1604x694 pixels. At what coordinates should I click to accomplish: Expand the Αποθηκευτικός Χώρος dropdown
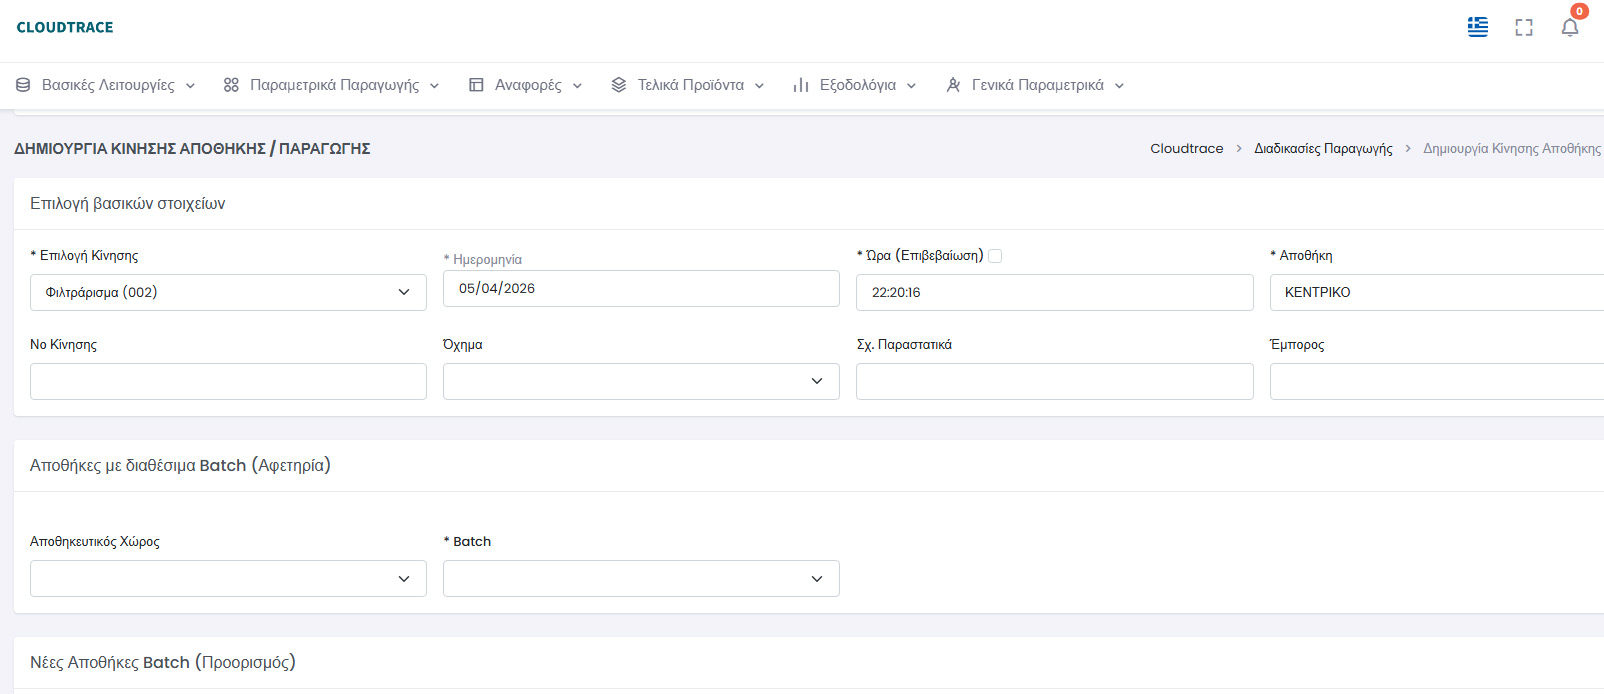tap(228, 578)
